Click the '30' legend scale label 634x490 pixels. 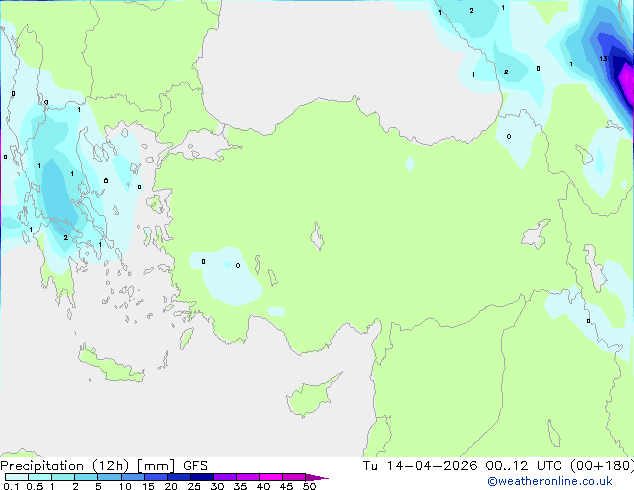pyautogui.click(x=217, y=486)
